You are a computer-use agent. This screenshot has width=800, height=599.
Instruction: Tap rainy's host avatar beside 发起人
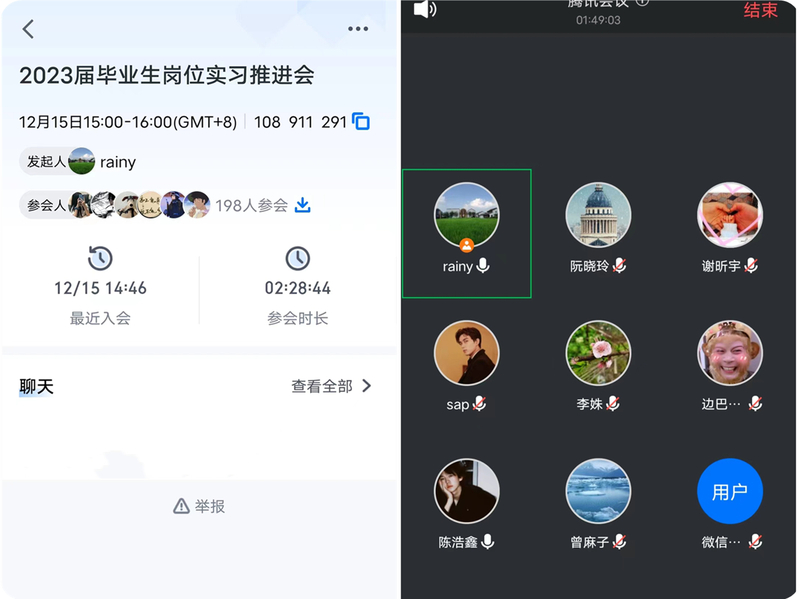click(82, 161)
